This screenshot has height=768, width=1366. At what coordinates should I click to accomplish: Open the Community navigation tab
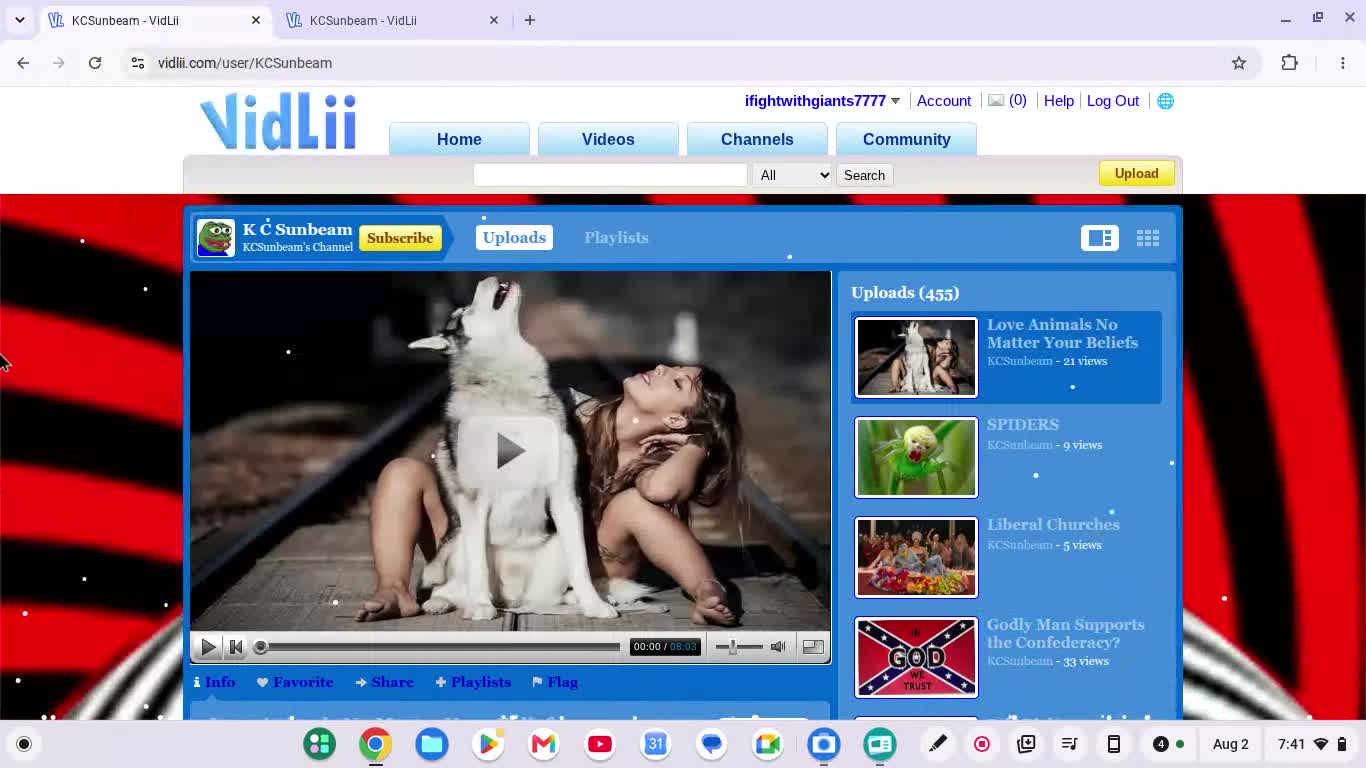(906, 139)
